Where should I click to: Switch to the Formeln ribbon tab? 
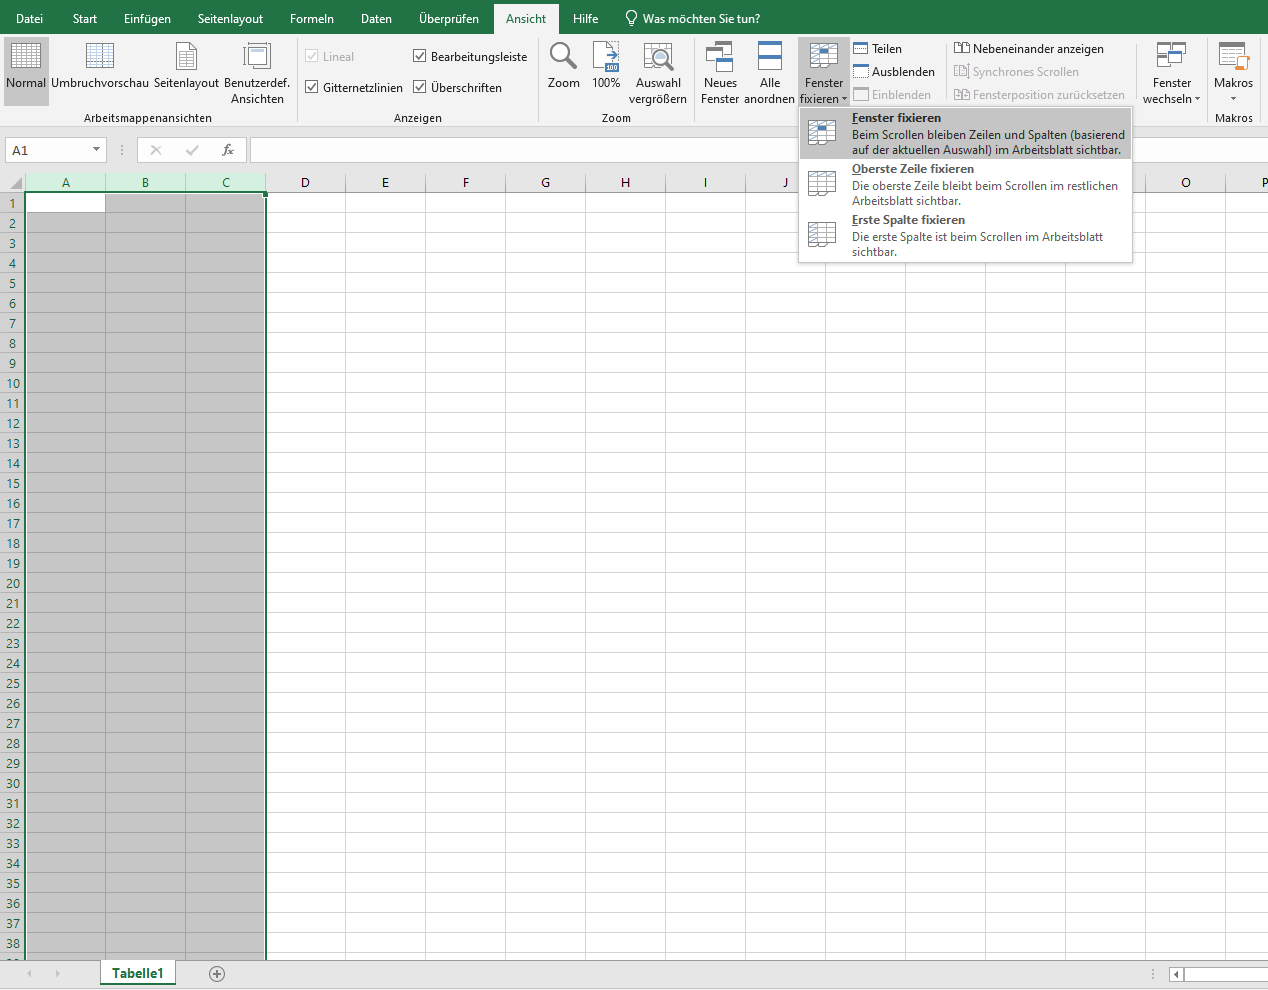pyautogui.click(x=311, y=17)
